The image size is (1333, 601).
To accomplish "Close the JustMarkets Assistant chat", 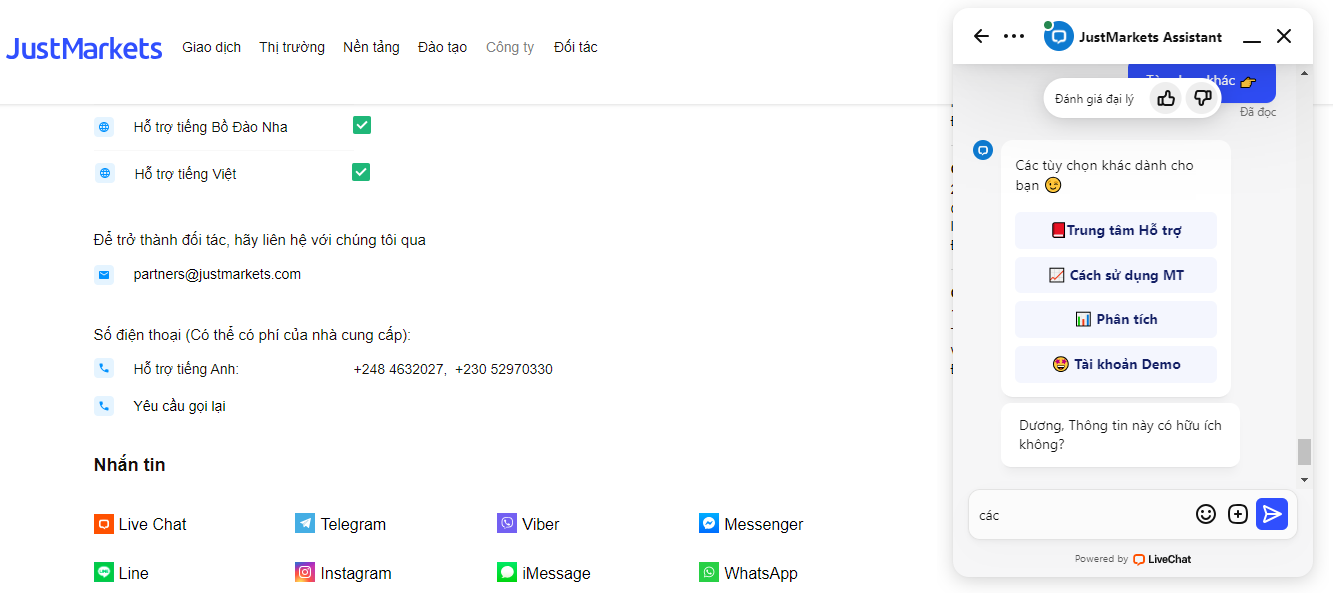I will (1284, 36).
